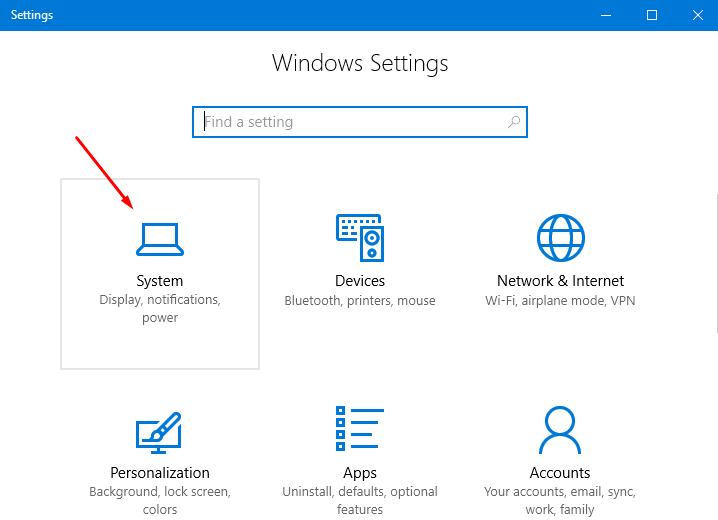718x520 pixels.
Task: Select the Apps label
Action: pos(360,473)
